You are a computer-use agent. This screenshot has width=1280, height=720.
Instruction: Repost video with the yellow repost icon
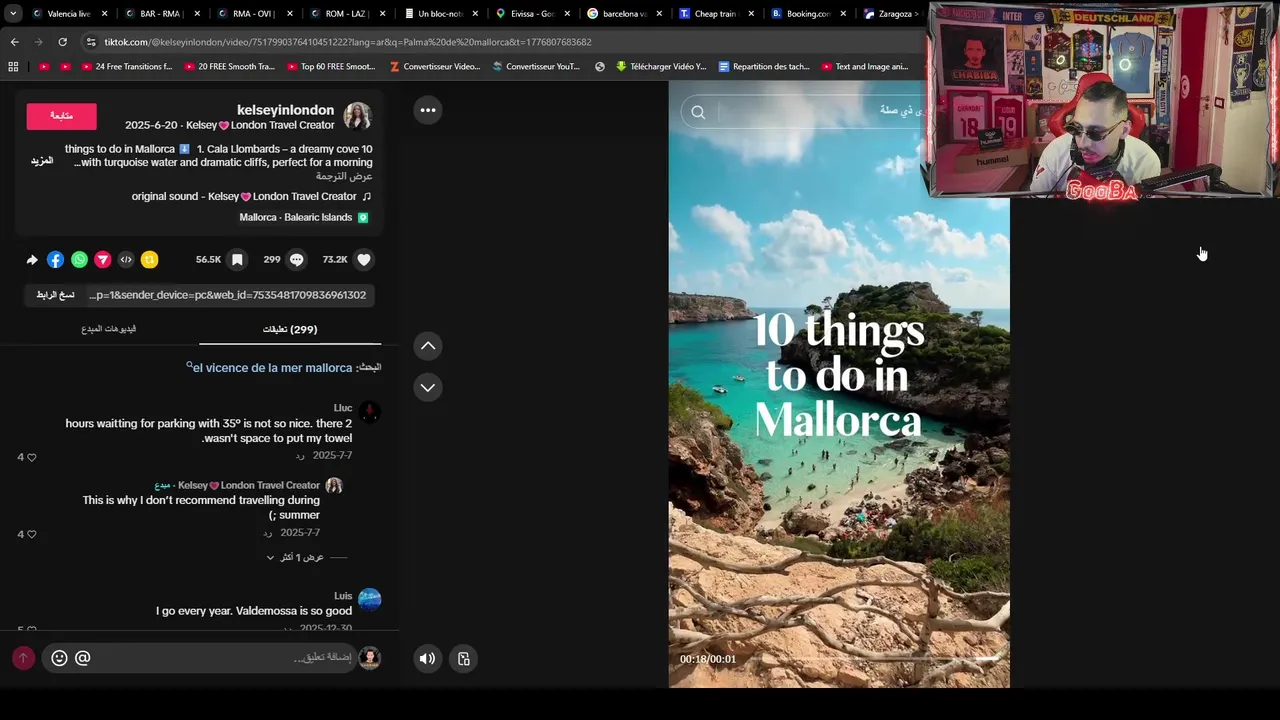tap(149, 260)
